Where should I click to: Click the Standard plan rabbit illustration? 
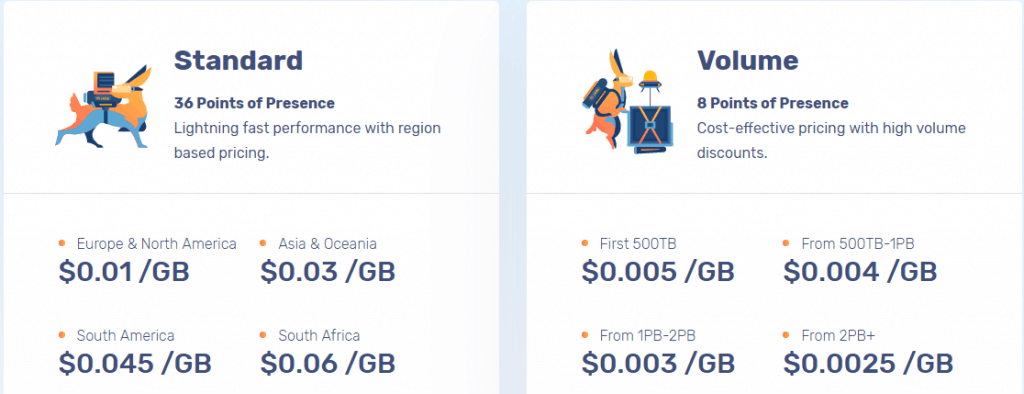(104, 105)
